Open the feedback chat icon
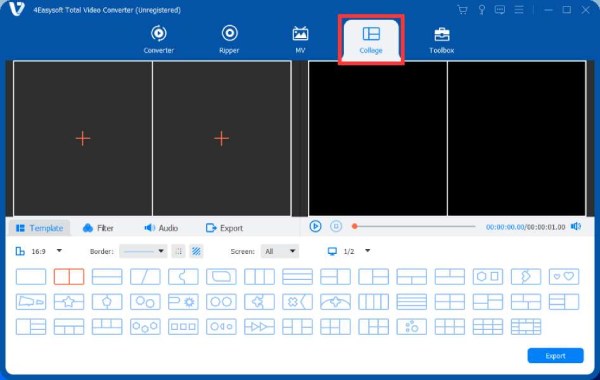The image size is (600, 380). click(500, 10)
